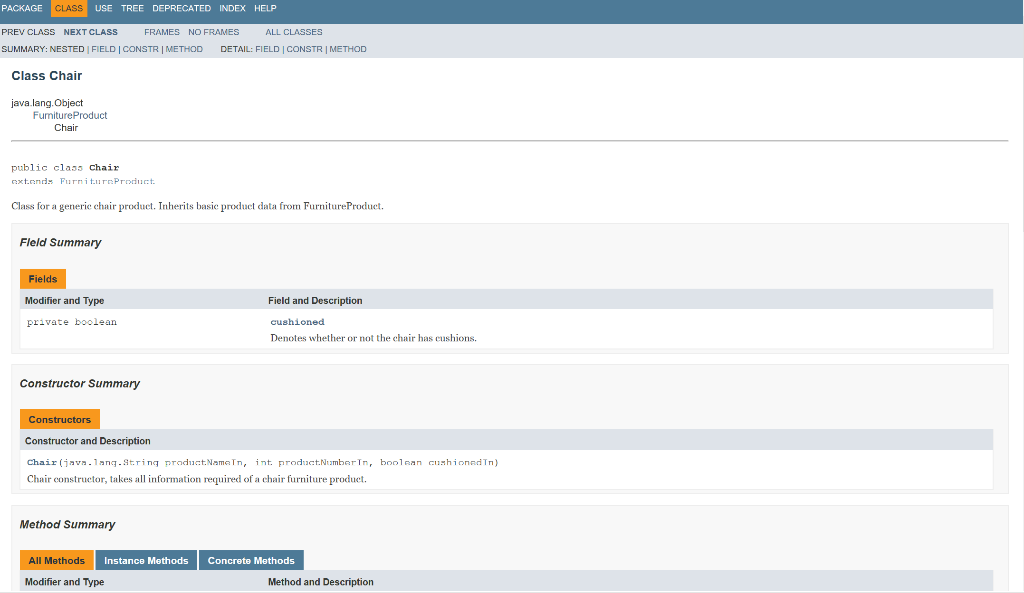
Task: Jump to Constr summary section
Action: pyautogui.click(x=140, y=48)
